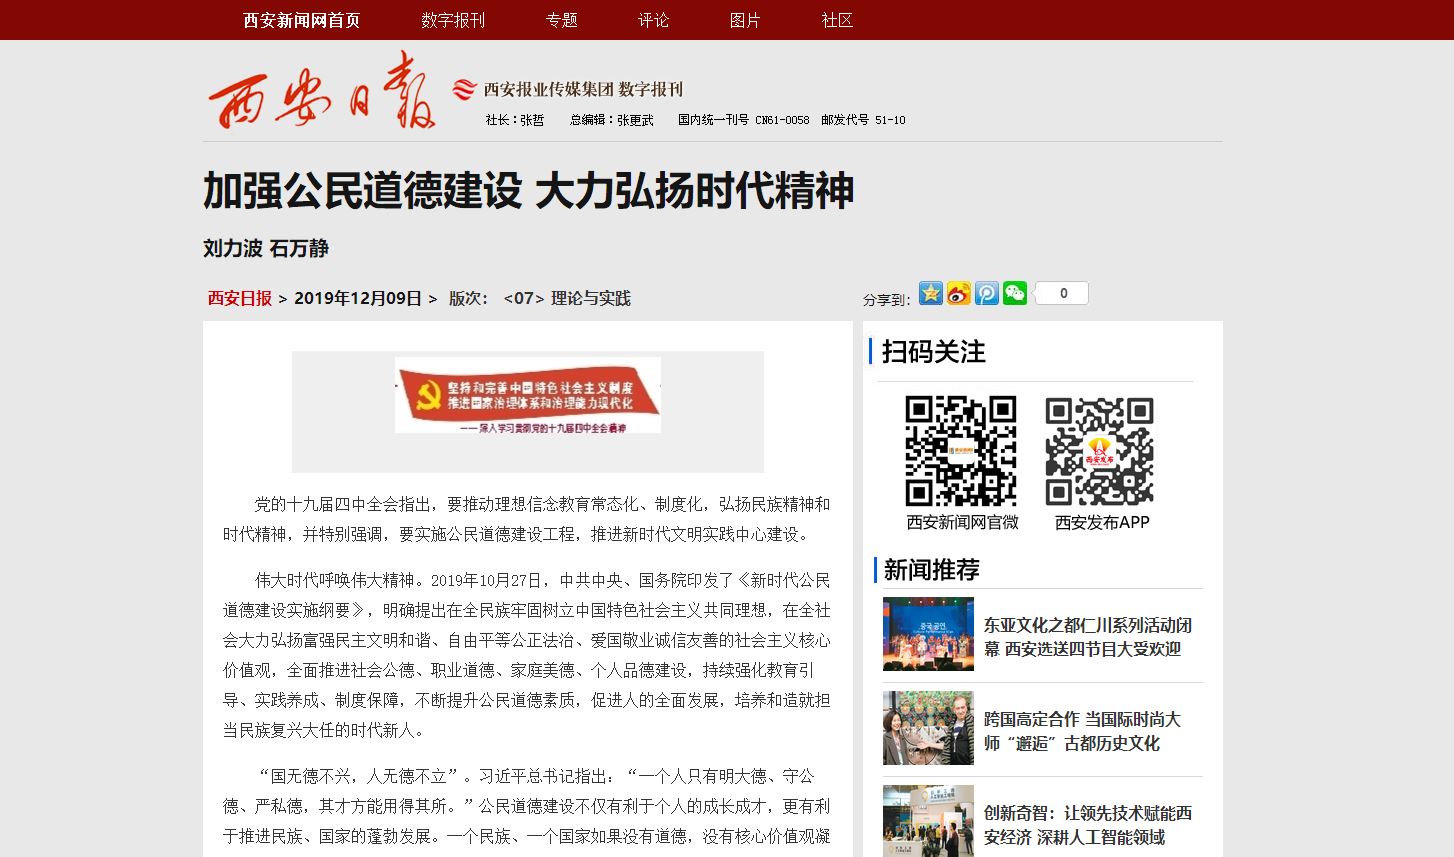Open the 跨国高定合作 fashion news thumbnail

(928, 728)
